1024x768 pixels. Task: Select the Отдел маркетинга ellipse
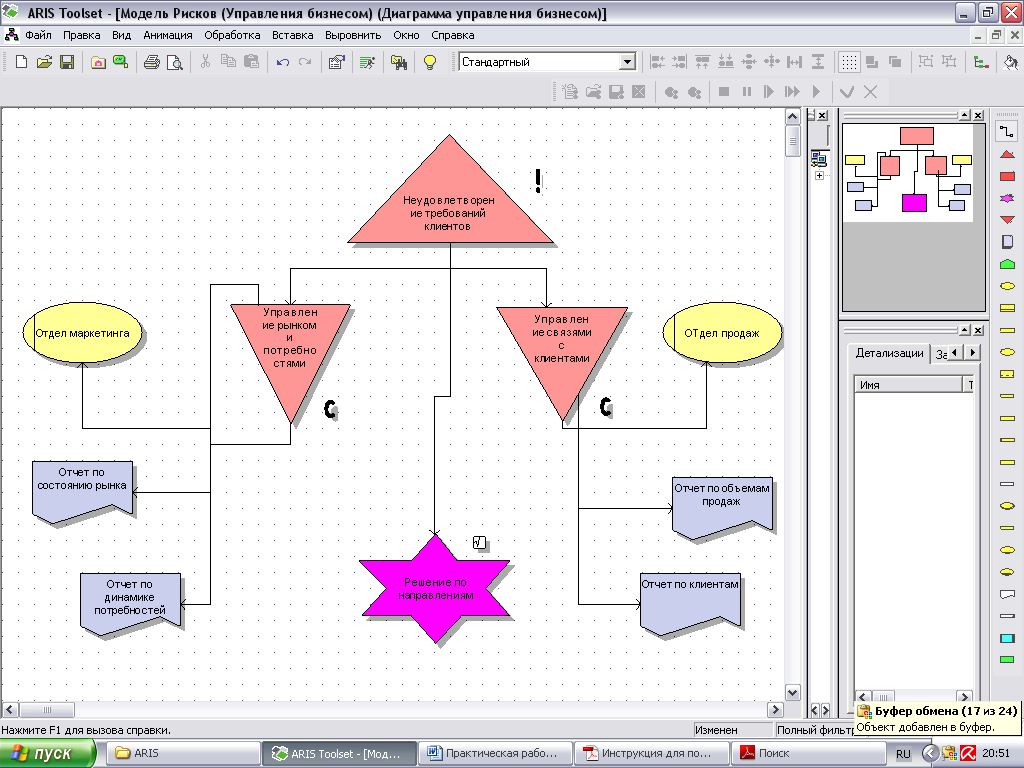coord(82,333)
